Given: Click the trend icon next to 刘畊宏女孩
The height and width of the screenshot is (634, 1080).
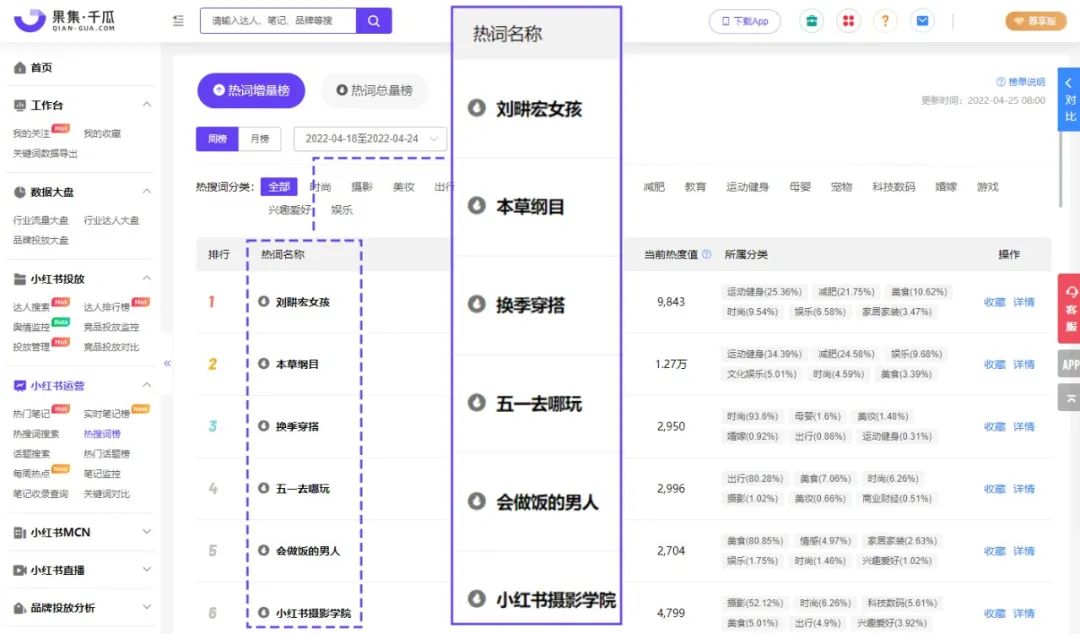Looking at the screenshot, I should point(264,301).
